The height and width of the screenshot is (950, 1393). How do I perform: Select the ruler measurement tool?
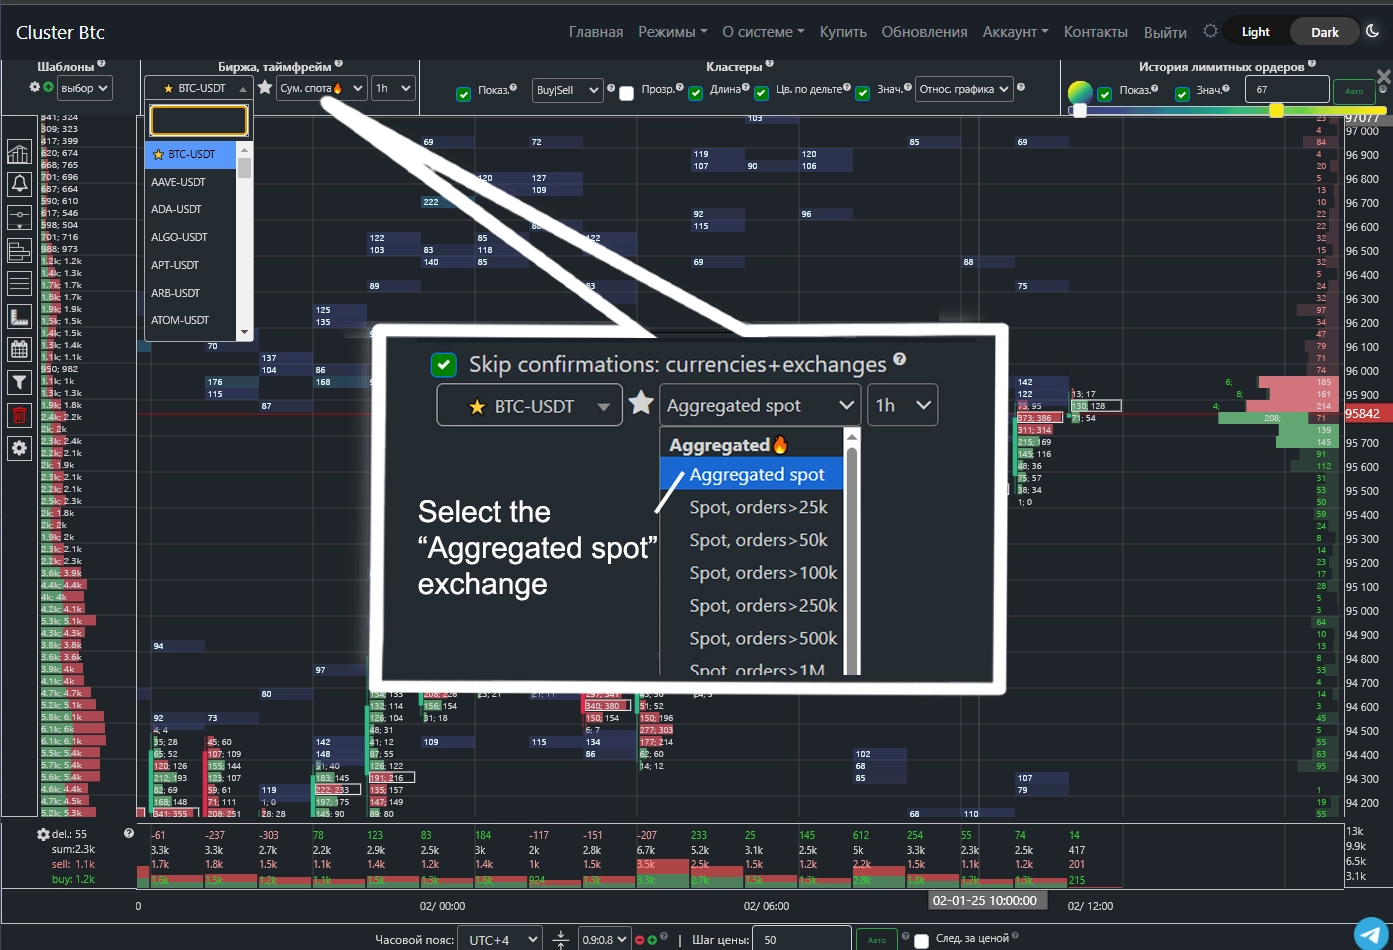tap(19, 317)
